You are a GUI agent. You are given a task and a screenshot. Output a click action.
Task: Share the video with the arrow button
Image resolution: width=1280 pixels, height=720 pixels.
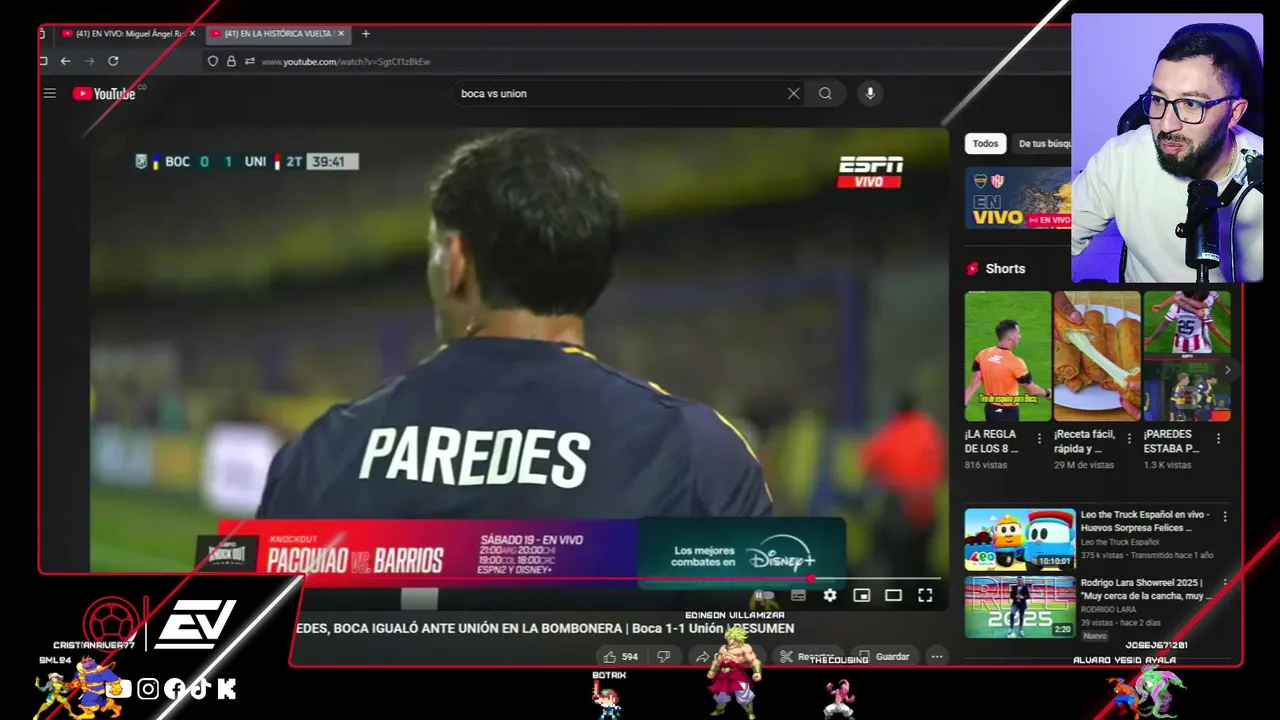pos(702,657)
